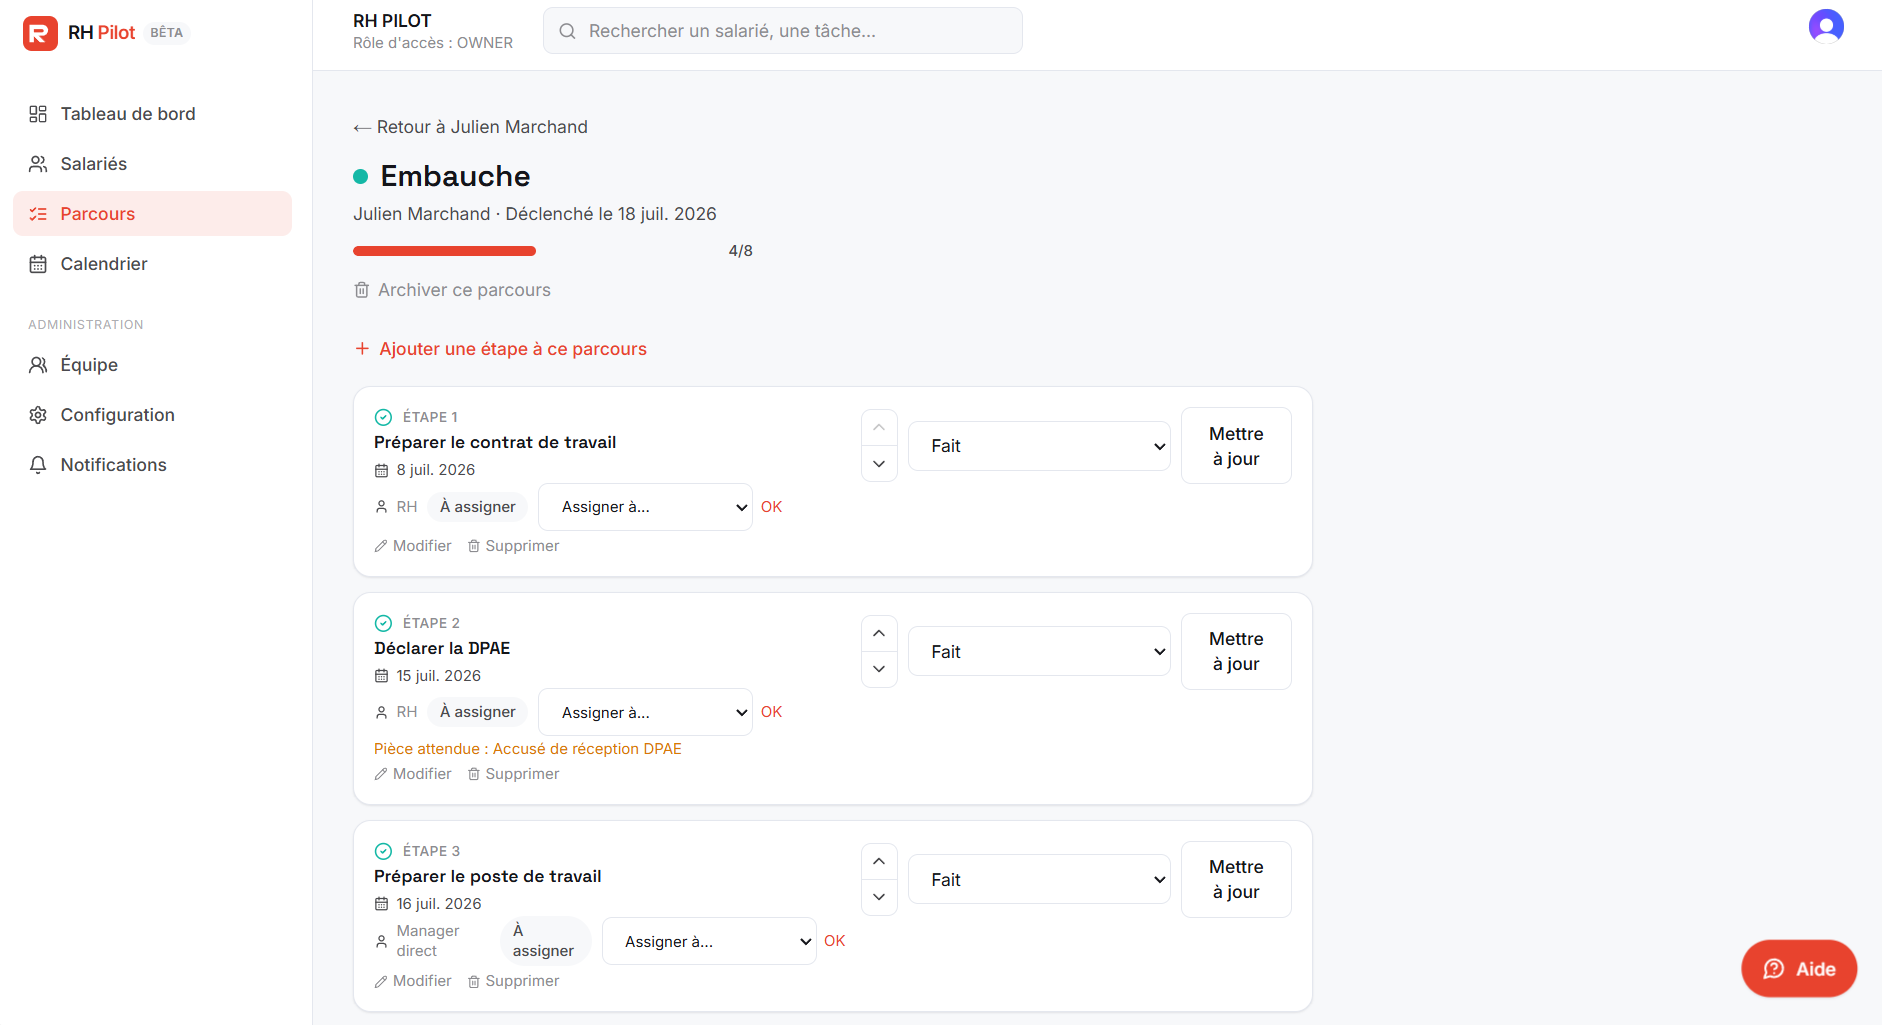1882x1025 pixels.
Task: Open the Équipe administration page
Action: 152,365
